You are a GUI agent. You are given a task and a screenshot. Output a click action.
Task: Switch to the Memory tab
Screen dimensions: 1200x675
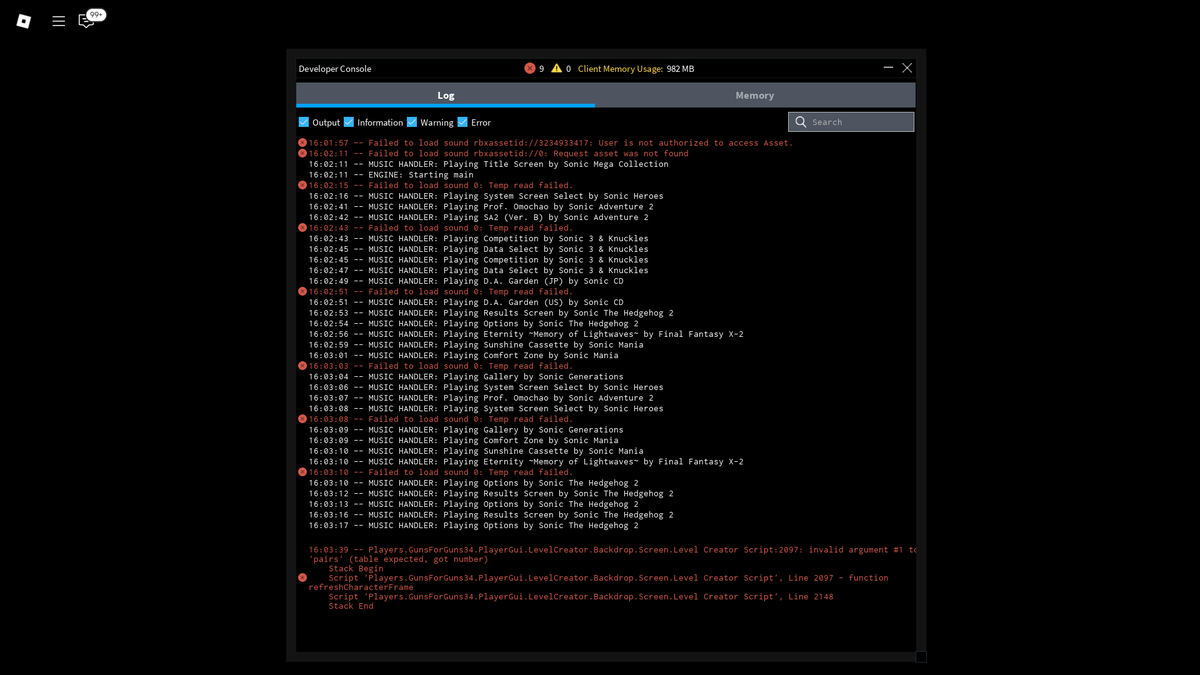[755, 95]
